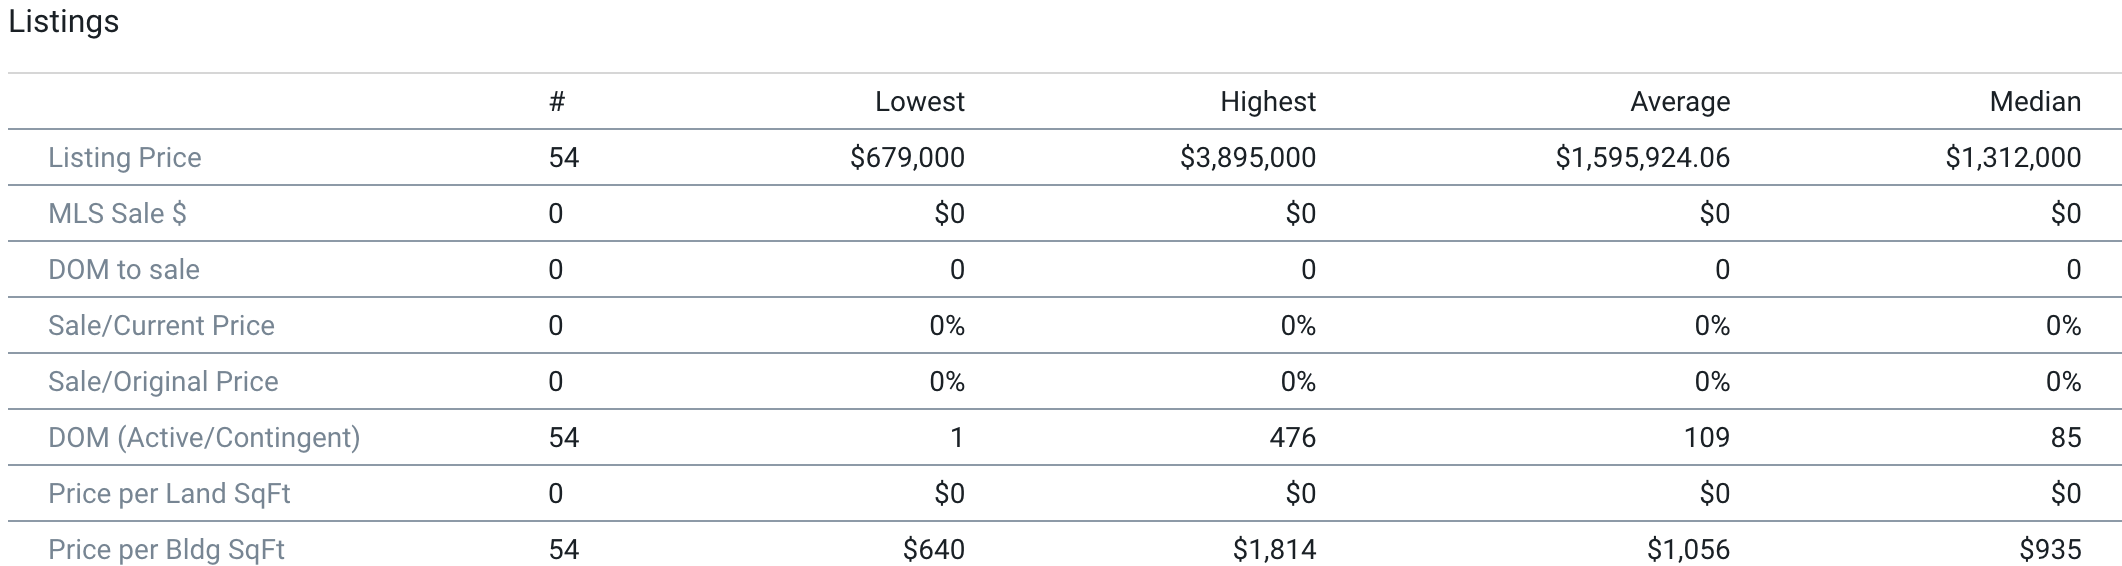Click the DOM to sale row label
2122x566 pixels.
(x=124, y=269)
